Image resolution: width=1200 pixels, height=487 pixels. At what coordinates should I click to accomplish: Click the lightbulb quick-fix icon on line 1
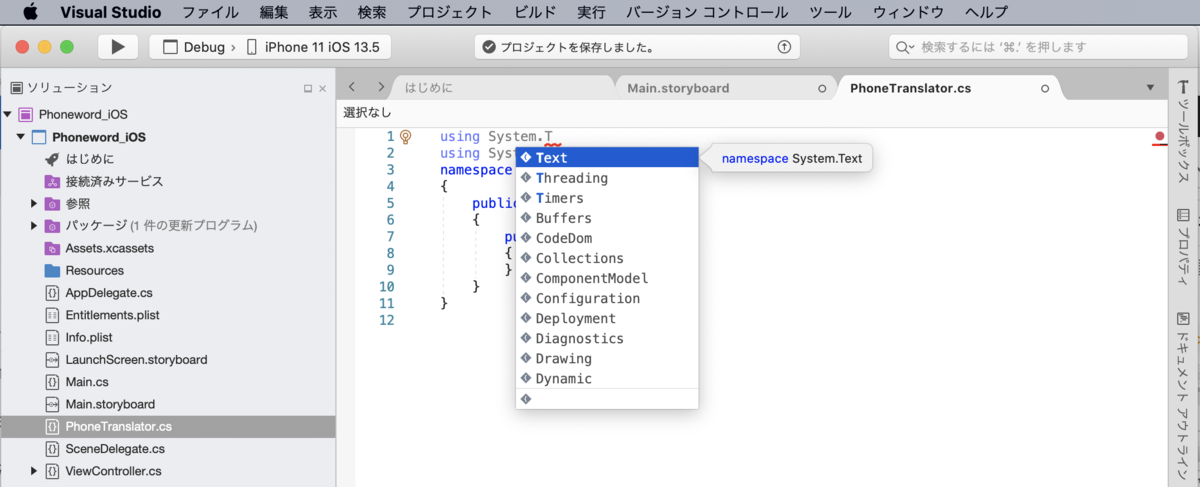[406, 137]
